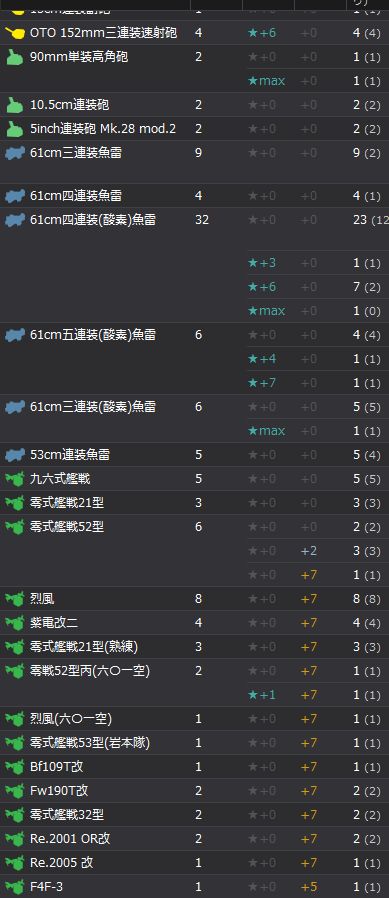Select the 90mm単装高角砲 equipment name
Image resolution: width=389 pixels, height=898 pixels.
point(79,57)
